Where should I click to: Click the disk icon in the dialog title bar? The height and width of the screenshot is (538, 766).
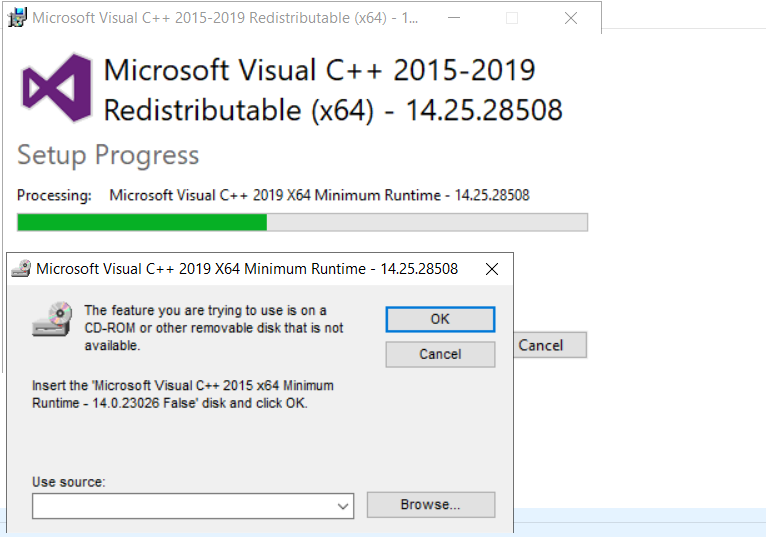tap(21, 269)
